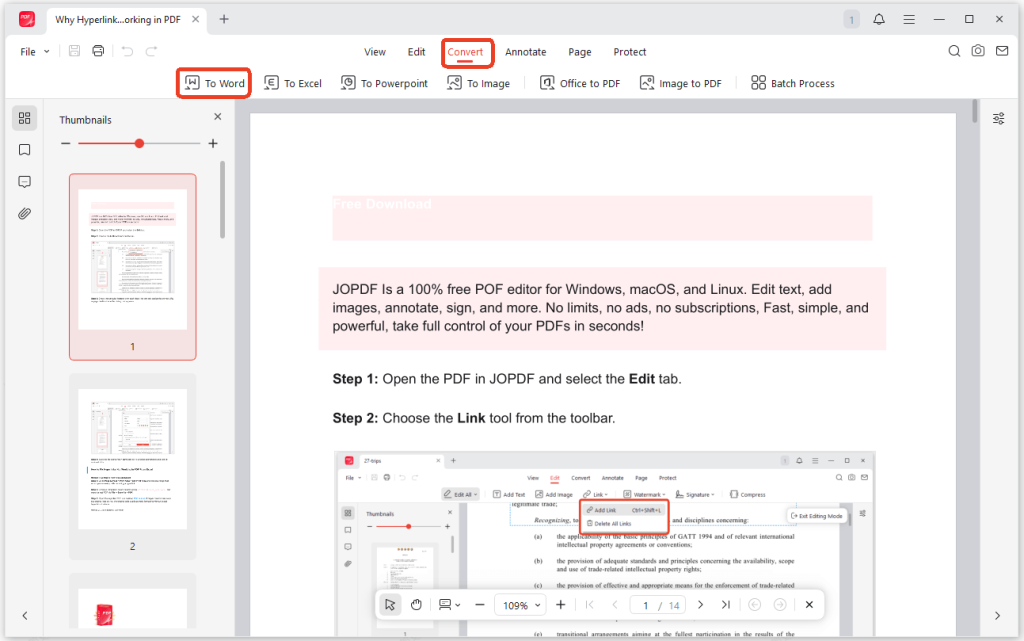The height and width of the screenshot is (641, 1024).
Task: Click the JOPDF app logo icon
Action: (x=27, y=19)
